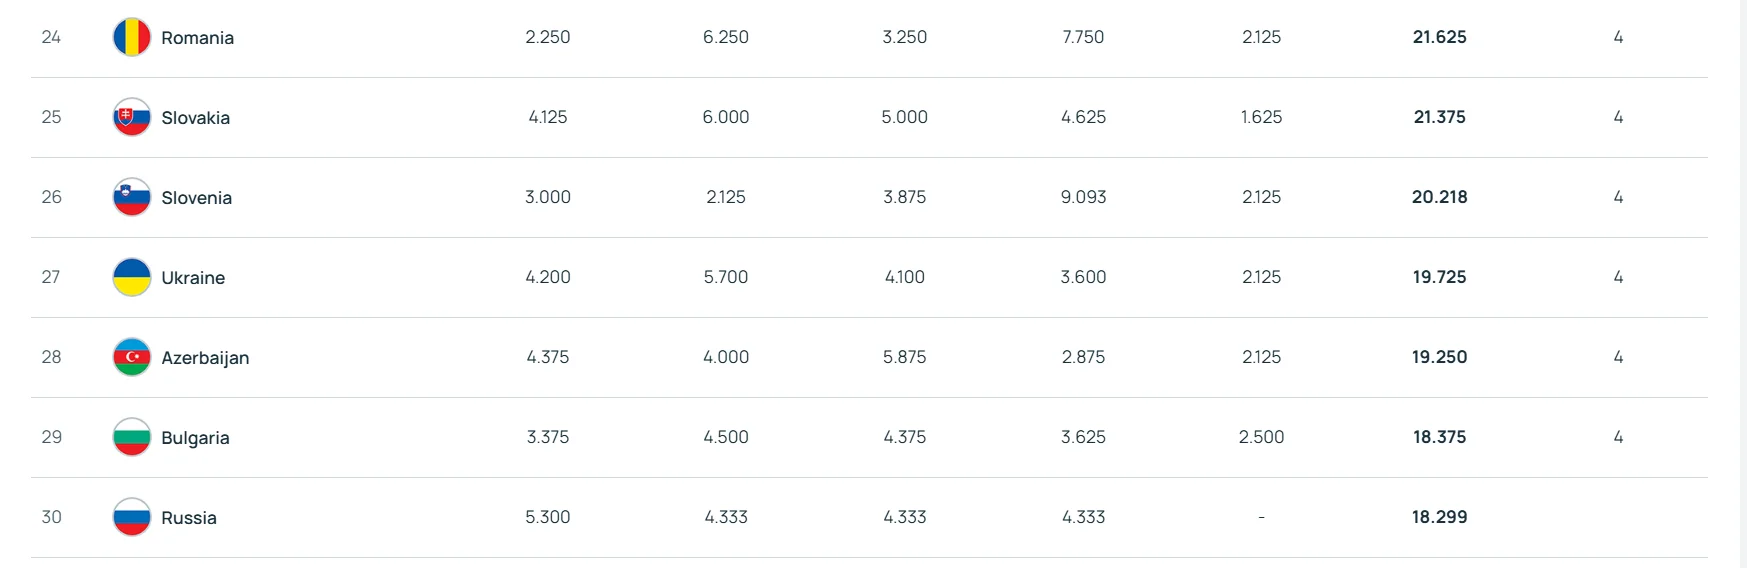Click Slovenia's 9.093 season value
This screenshot has height=568, width=1747.
tap(1083, 197)
